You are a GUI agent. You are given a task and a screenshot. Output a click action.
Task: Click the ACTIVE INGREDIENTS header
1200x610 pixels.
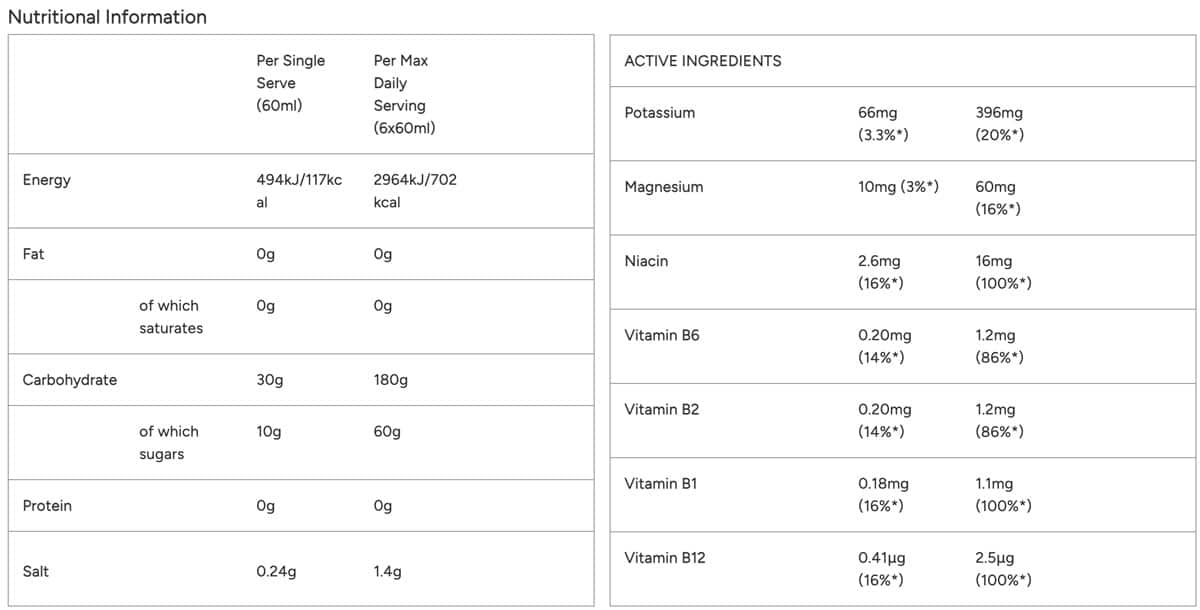(702, 61)
